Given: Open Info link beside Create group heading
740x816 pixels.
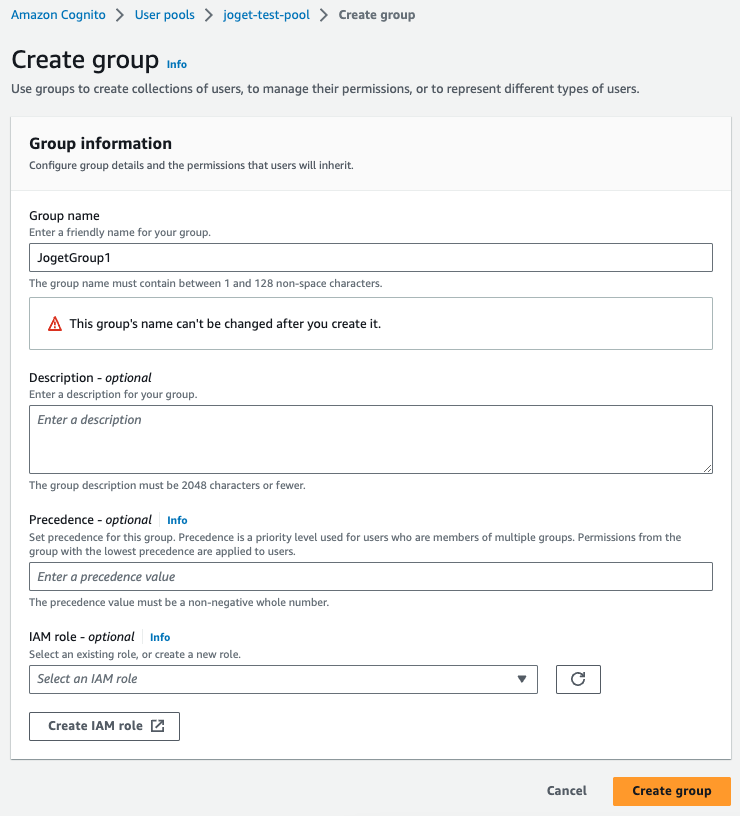Looking at the screenshot, I should [x=177, y=64].
